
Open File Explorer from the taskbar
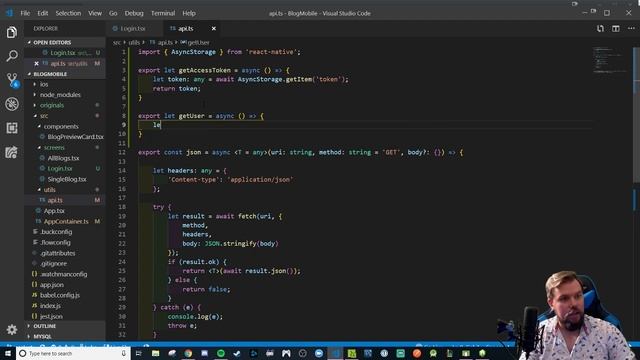(x=155, y=353)
